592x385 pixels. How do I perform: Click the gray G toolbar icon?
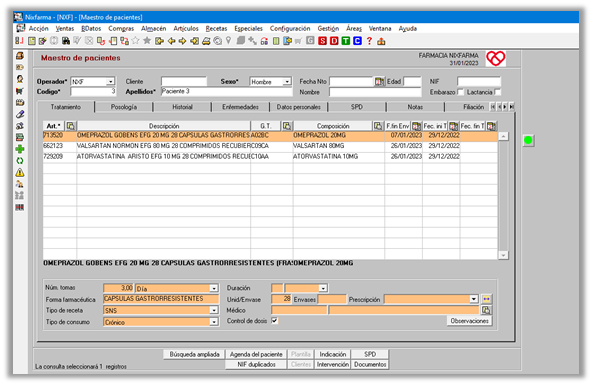tap(310, 40)
